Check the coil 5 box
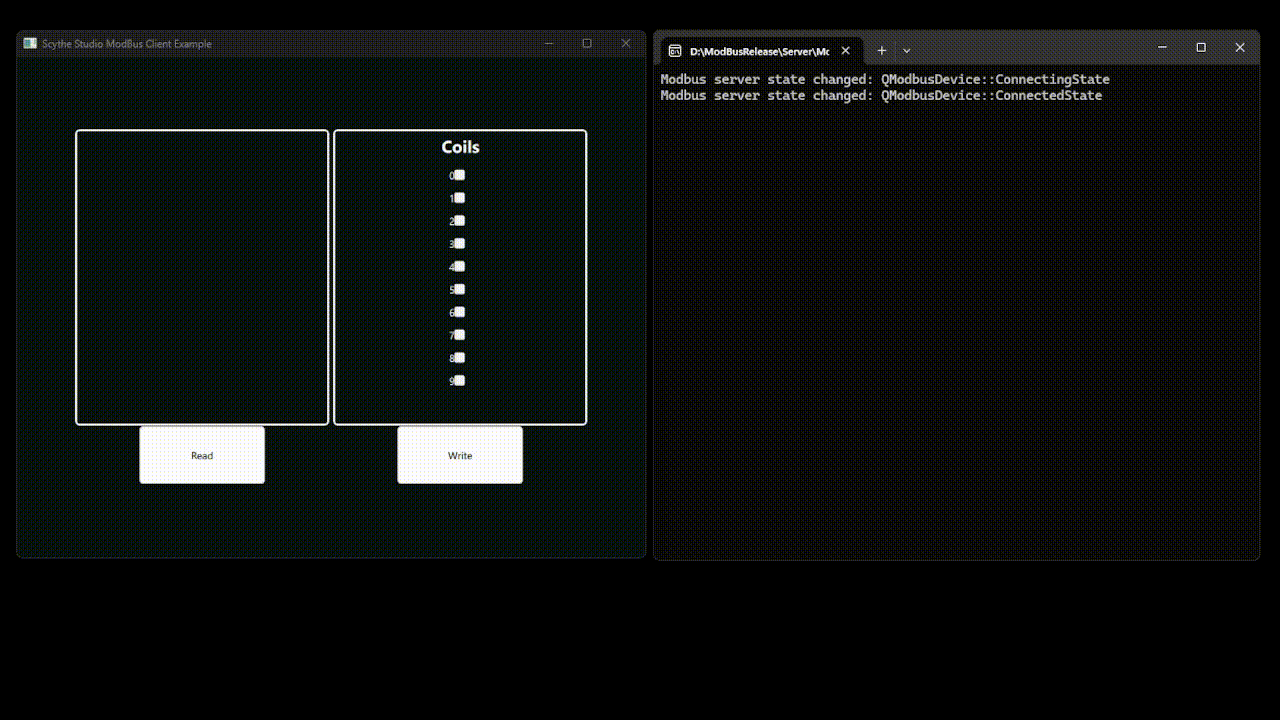 pos(459,288)
